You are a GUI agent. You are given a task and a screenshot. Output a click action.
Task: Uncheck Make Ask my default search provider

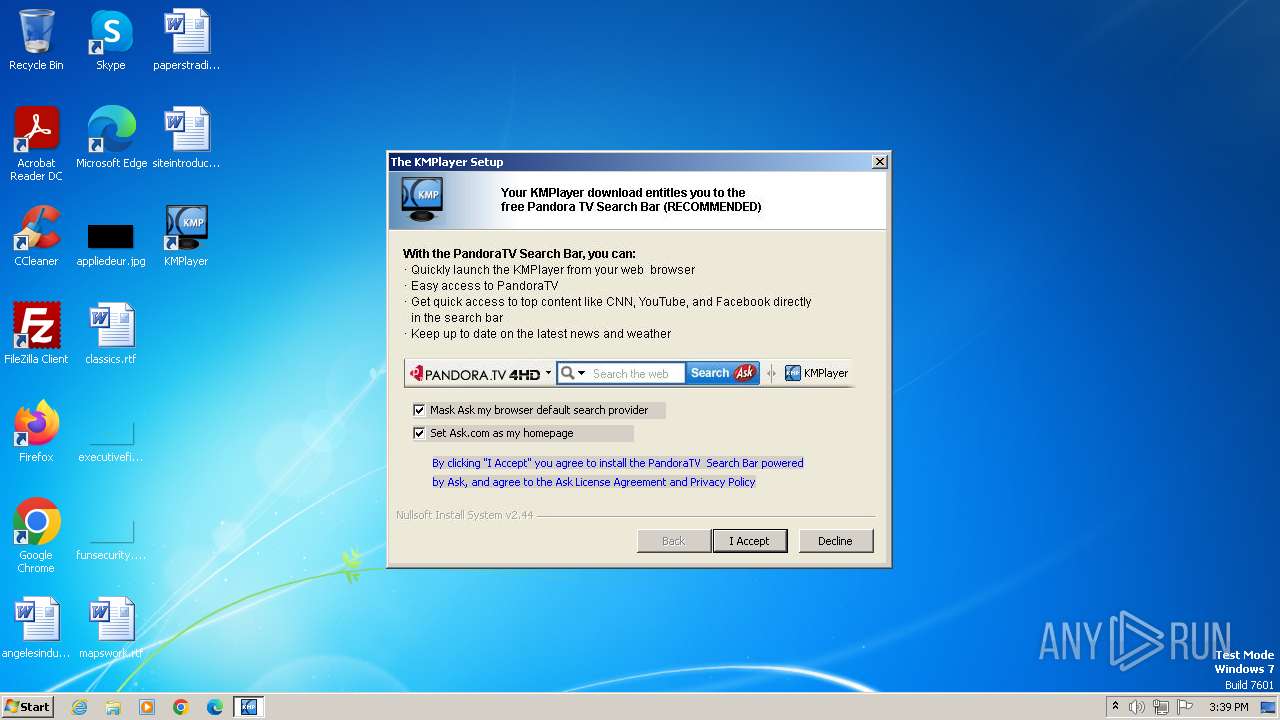coord(419,410)
